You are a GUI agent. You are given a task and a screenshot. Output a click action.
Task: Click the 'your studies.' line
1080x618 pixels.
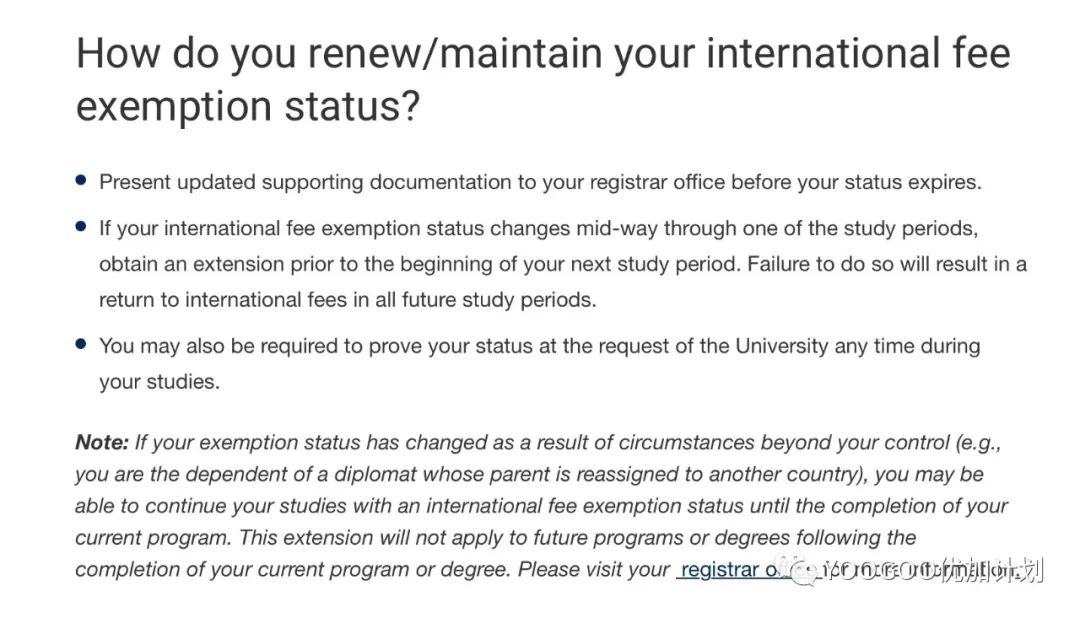click(158, 381)
